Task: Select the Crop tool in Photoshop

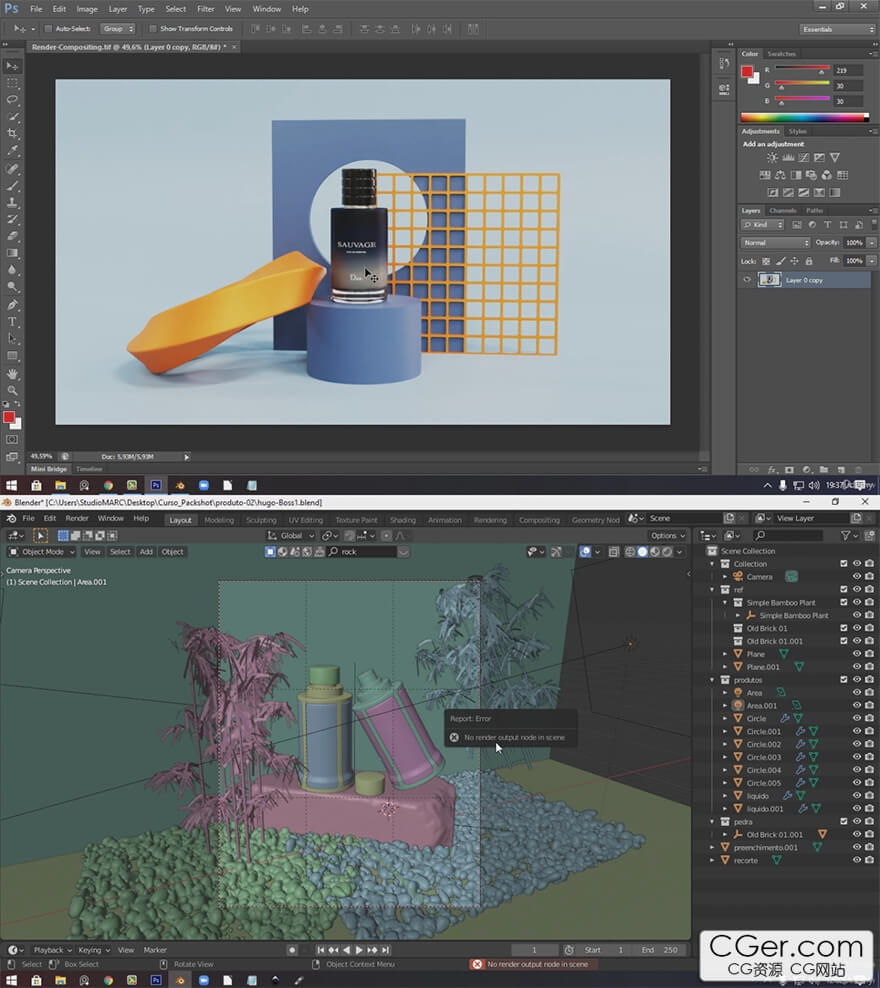Action: (x=12, y=134)
